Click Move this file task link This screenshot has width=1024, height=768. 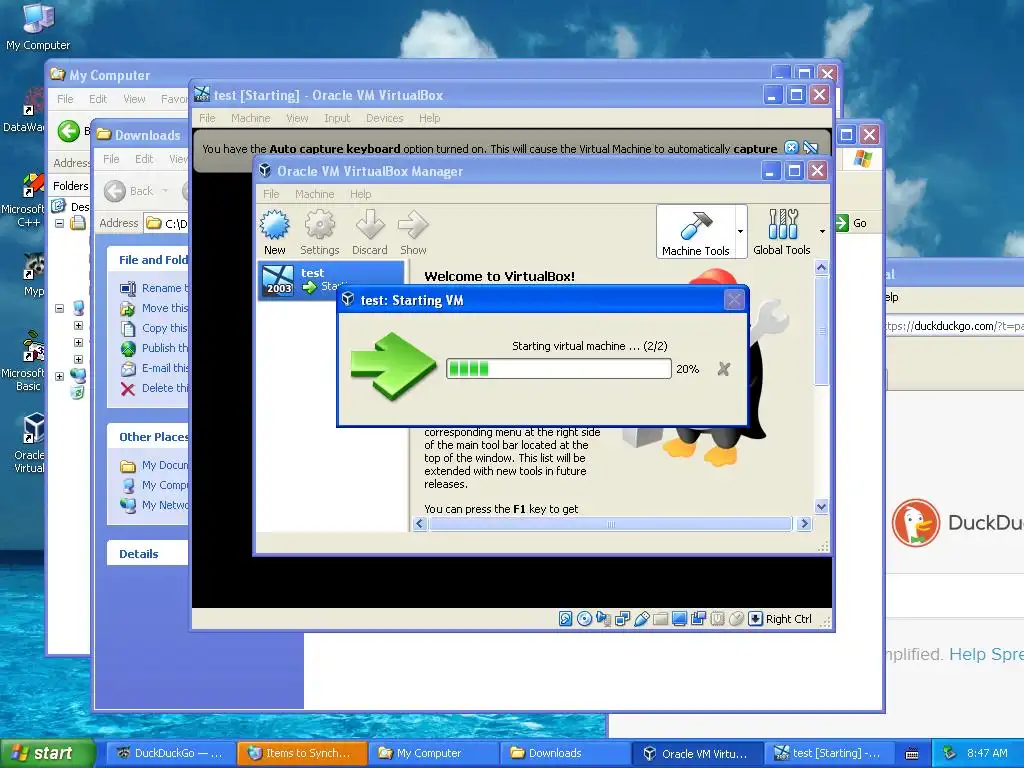(x=154, y=308)
